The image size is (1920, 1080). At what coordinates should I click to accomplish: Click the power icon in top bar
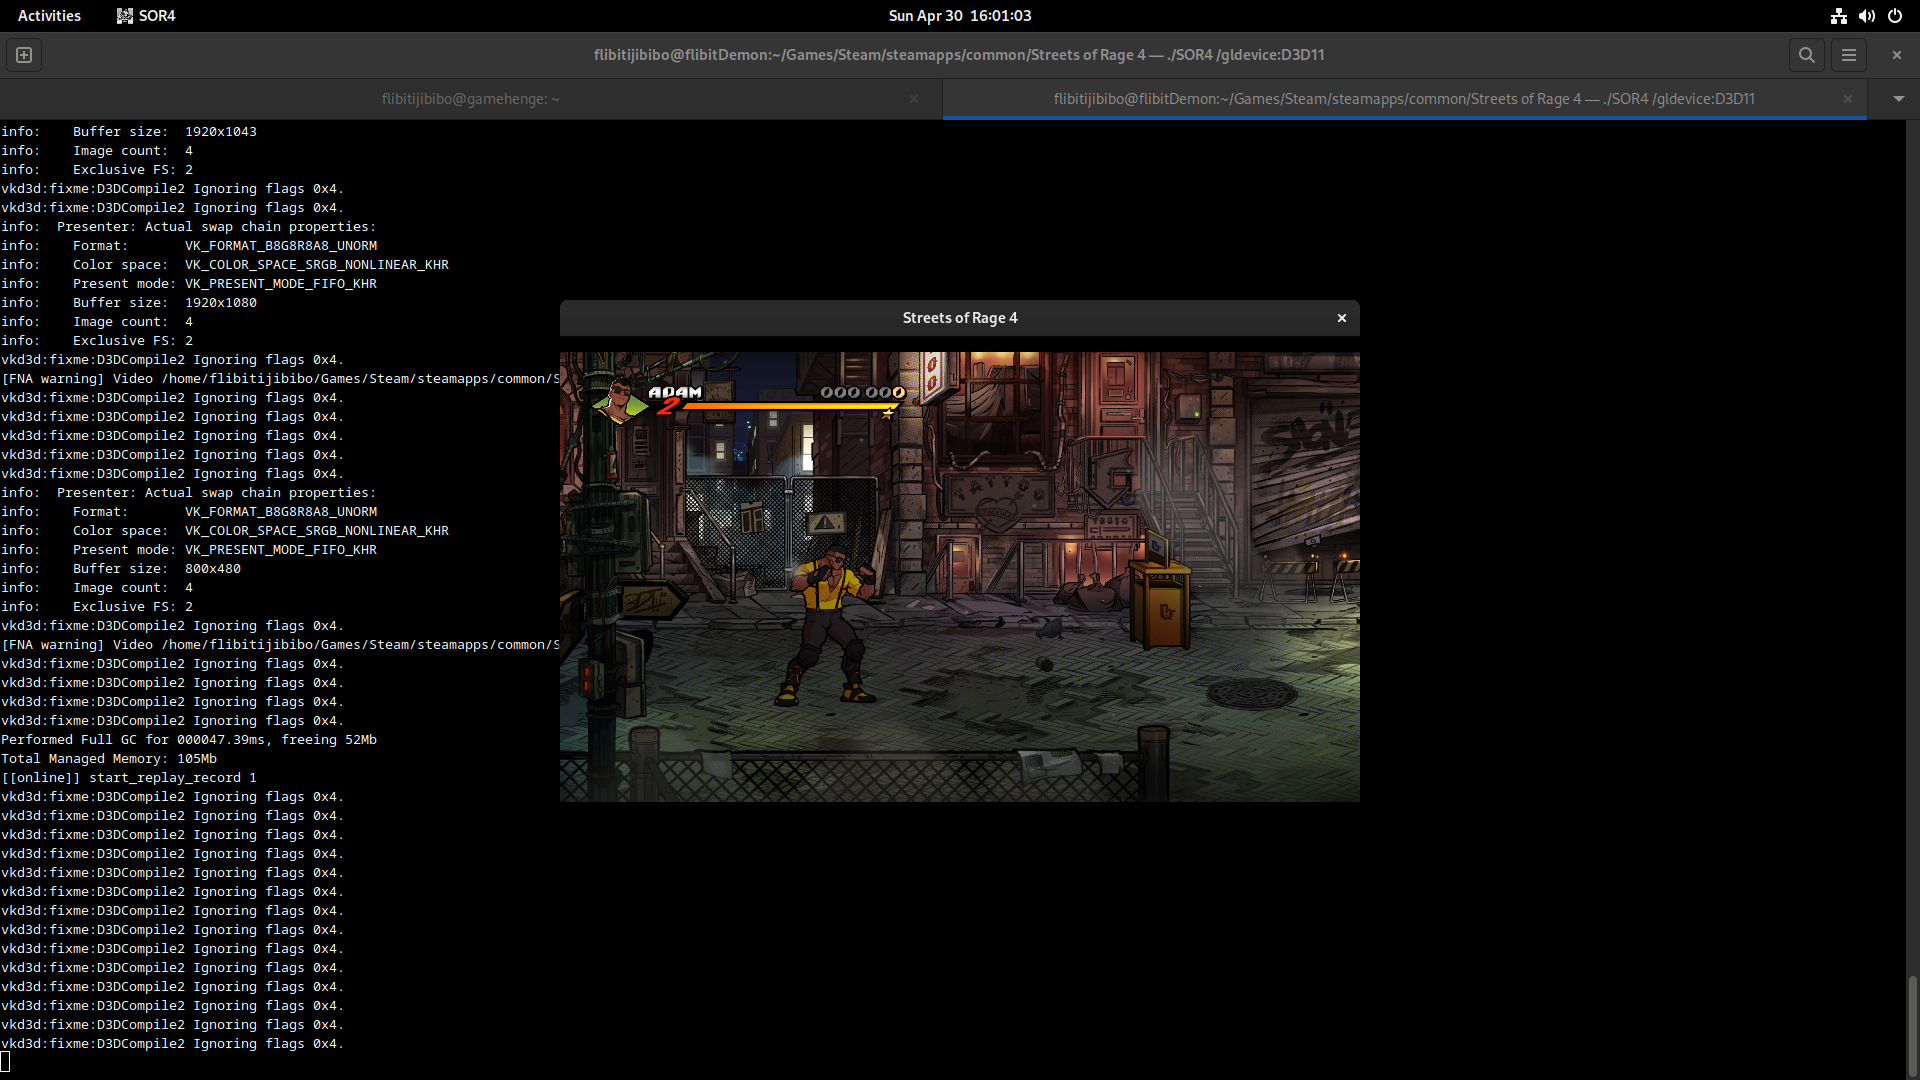[x=1894, y=16]
